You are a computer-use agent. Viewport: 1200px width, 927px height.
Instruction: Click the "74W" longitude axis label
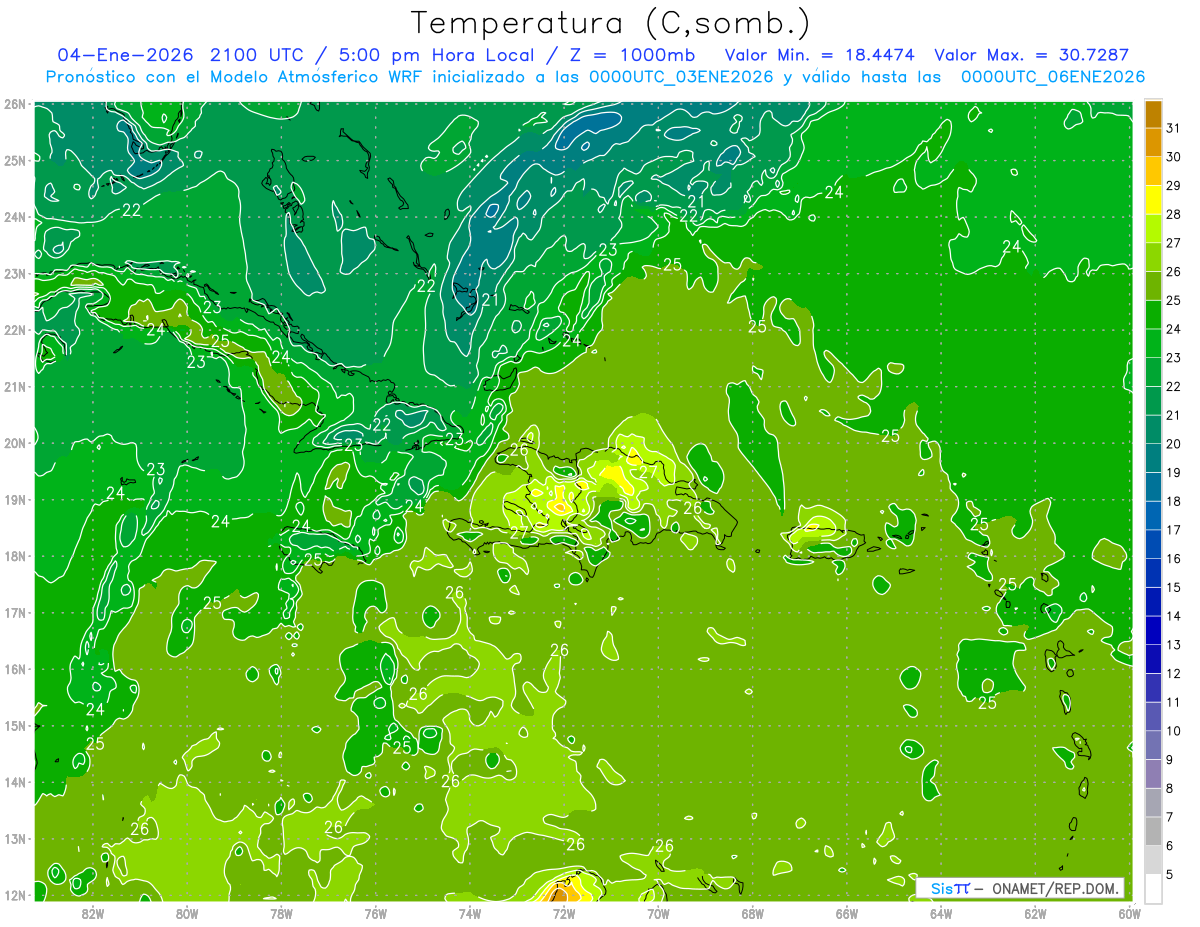coord(469,913)
